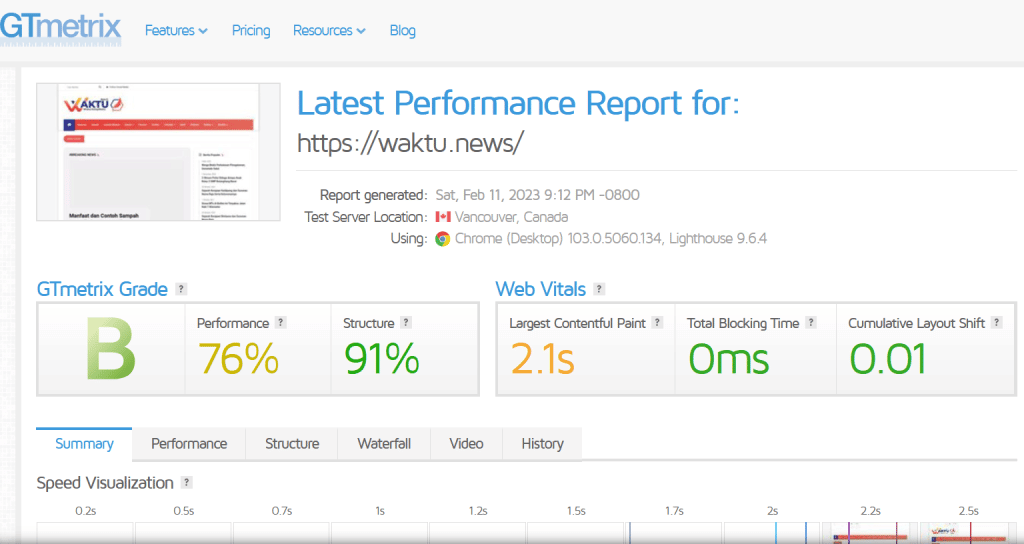Open help icon beside Speed Visualization
Screen dimensions: 1024x544
click(187, 483)
